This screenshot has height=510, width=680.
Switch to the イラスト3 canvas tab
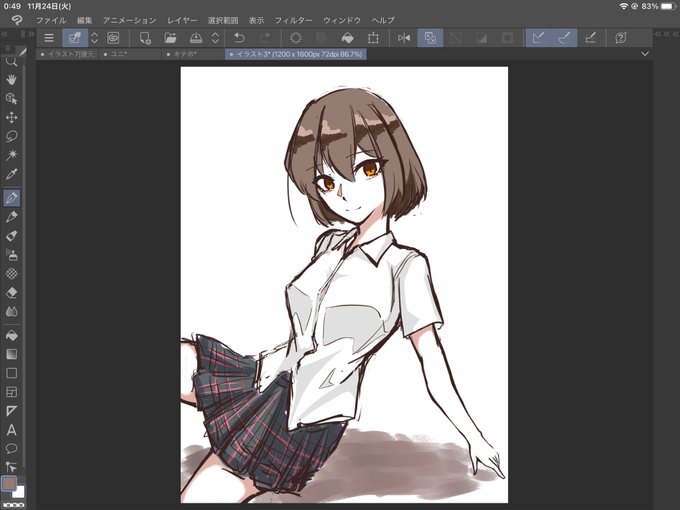296,54
